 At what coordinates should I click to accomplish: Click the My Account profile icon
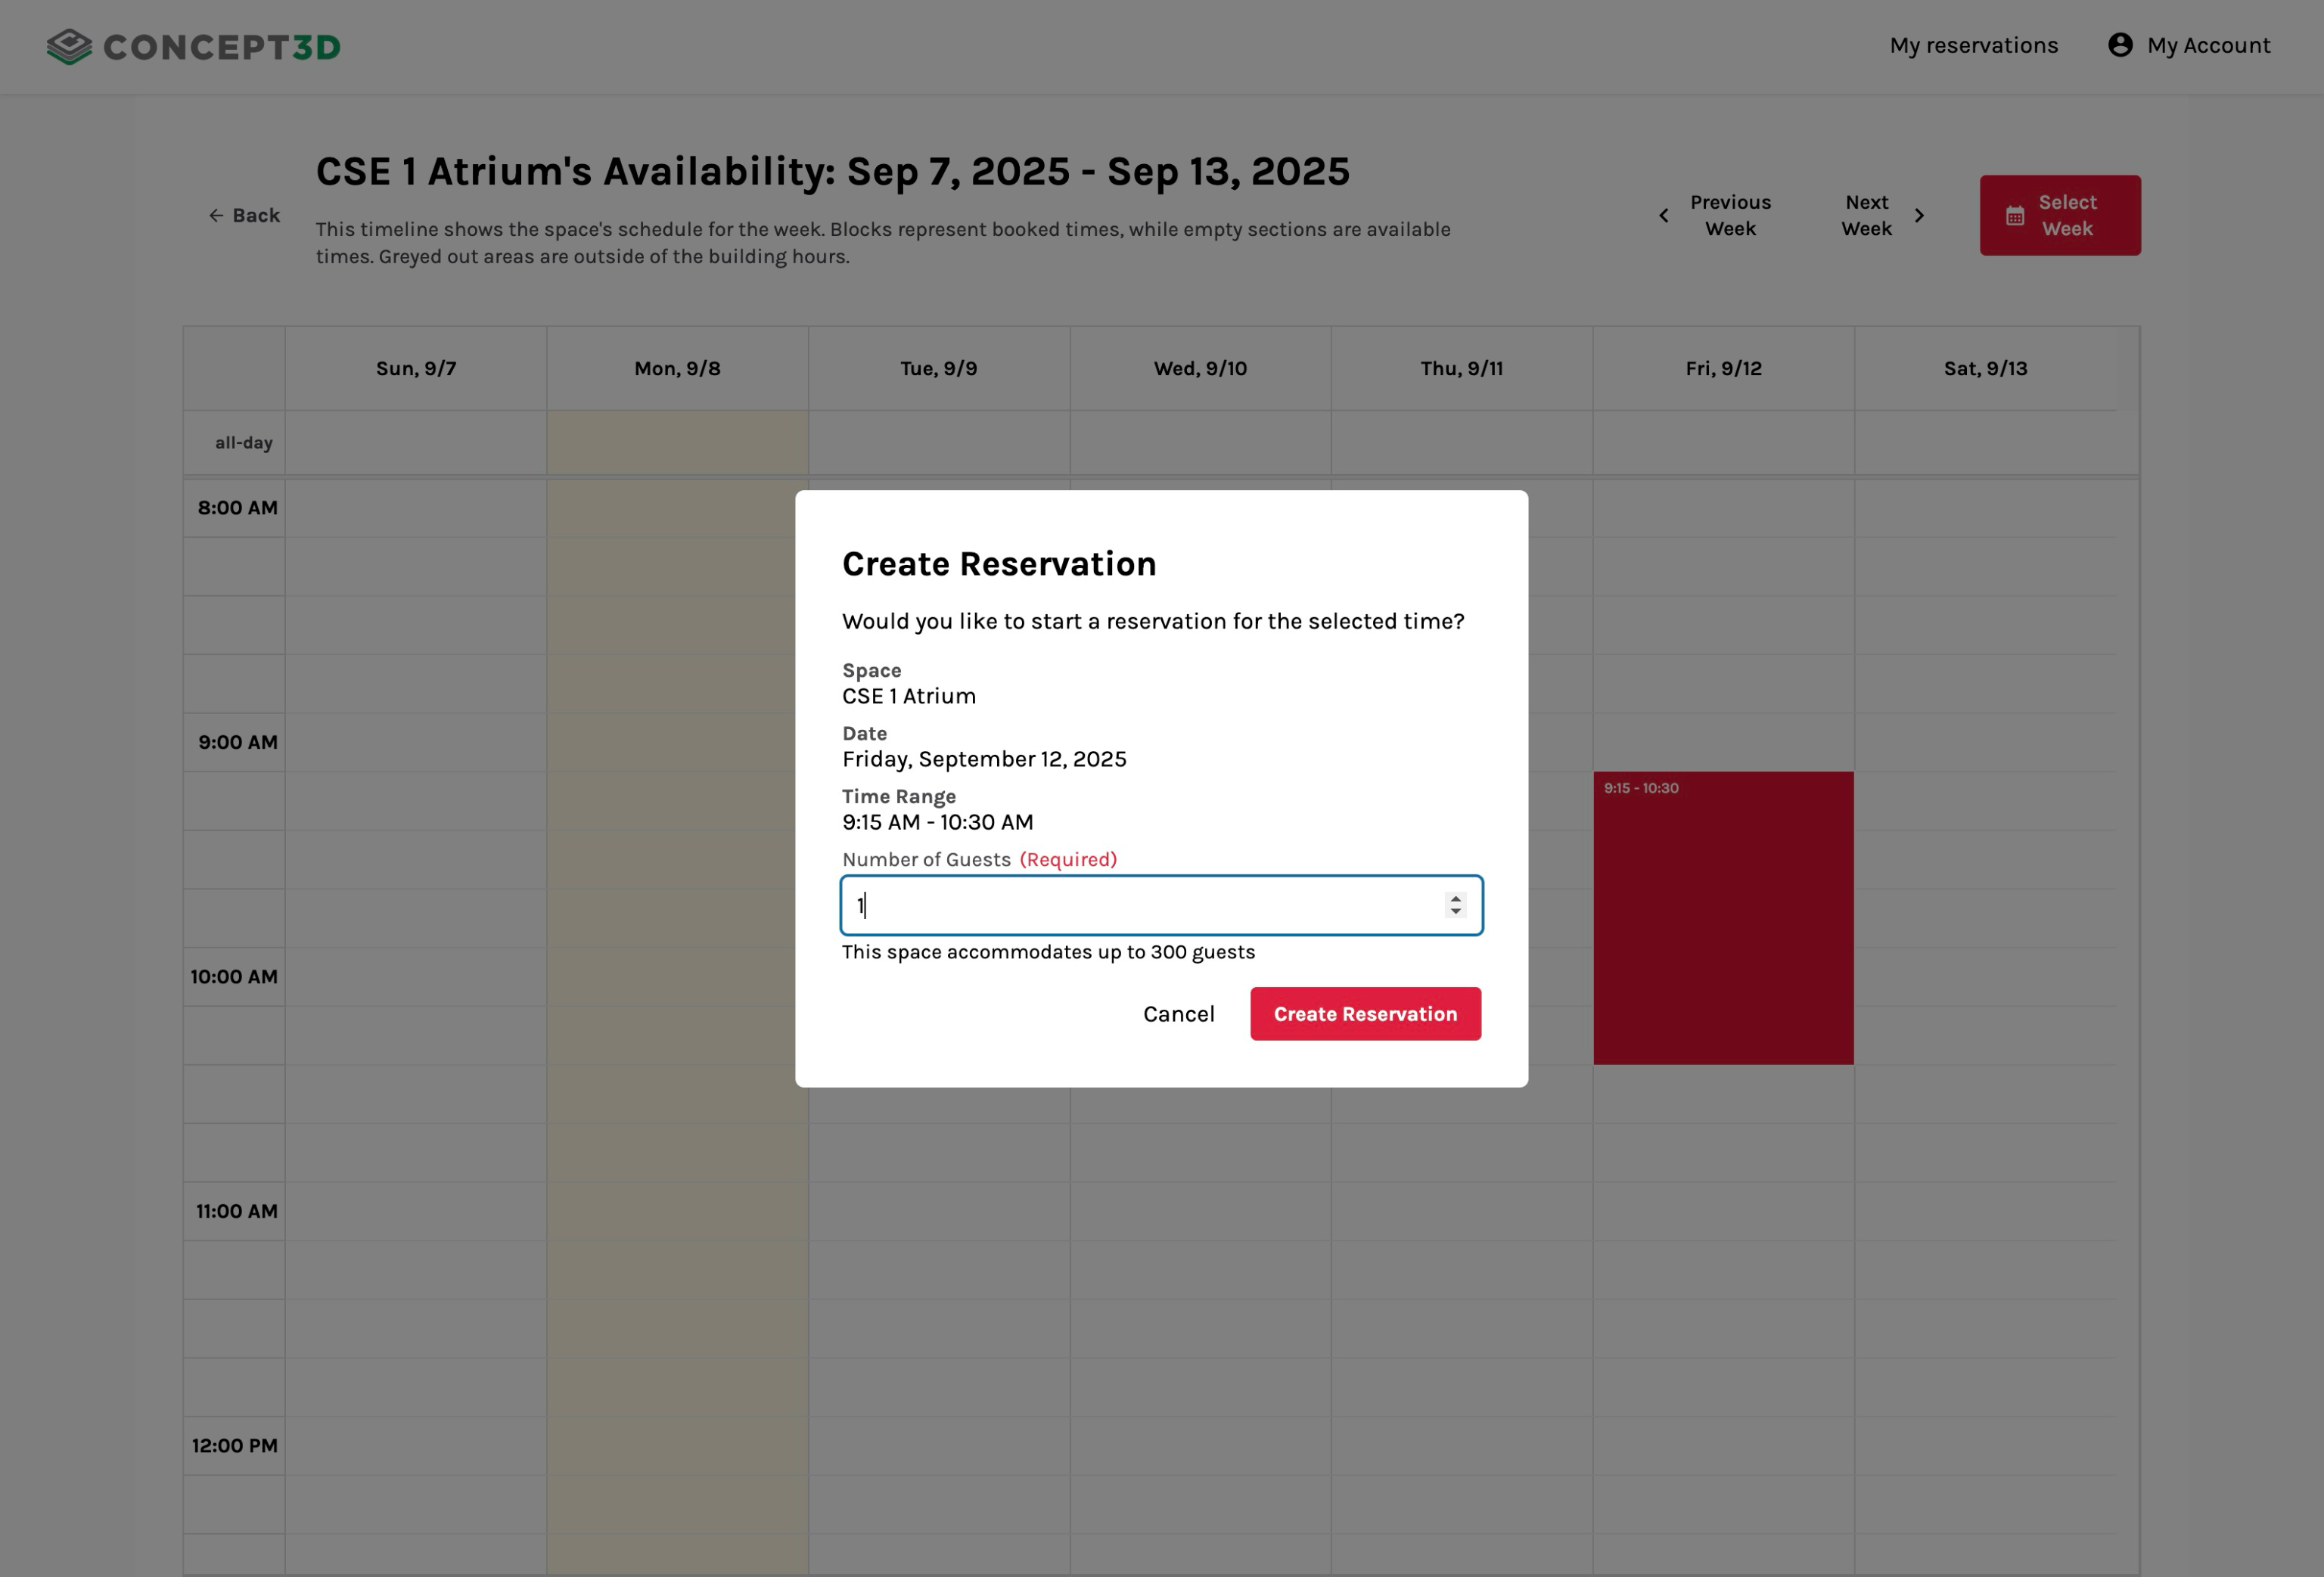pos(2120,45)
